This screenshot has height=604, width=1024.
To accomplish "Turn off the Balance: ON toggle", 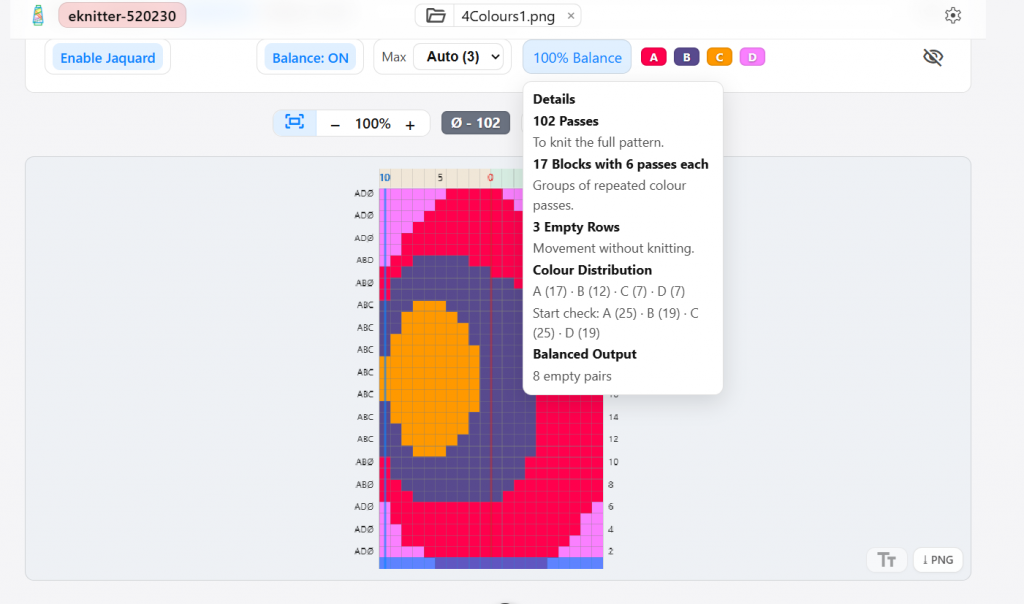I will tap(310, 58).
